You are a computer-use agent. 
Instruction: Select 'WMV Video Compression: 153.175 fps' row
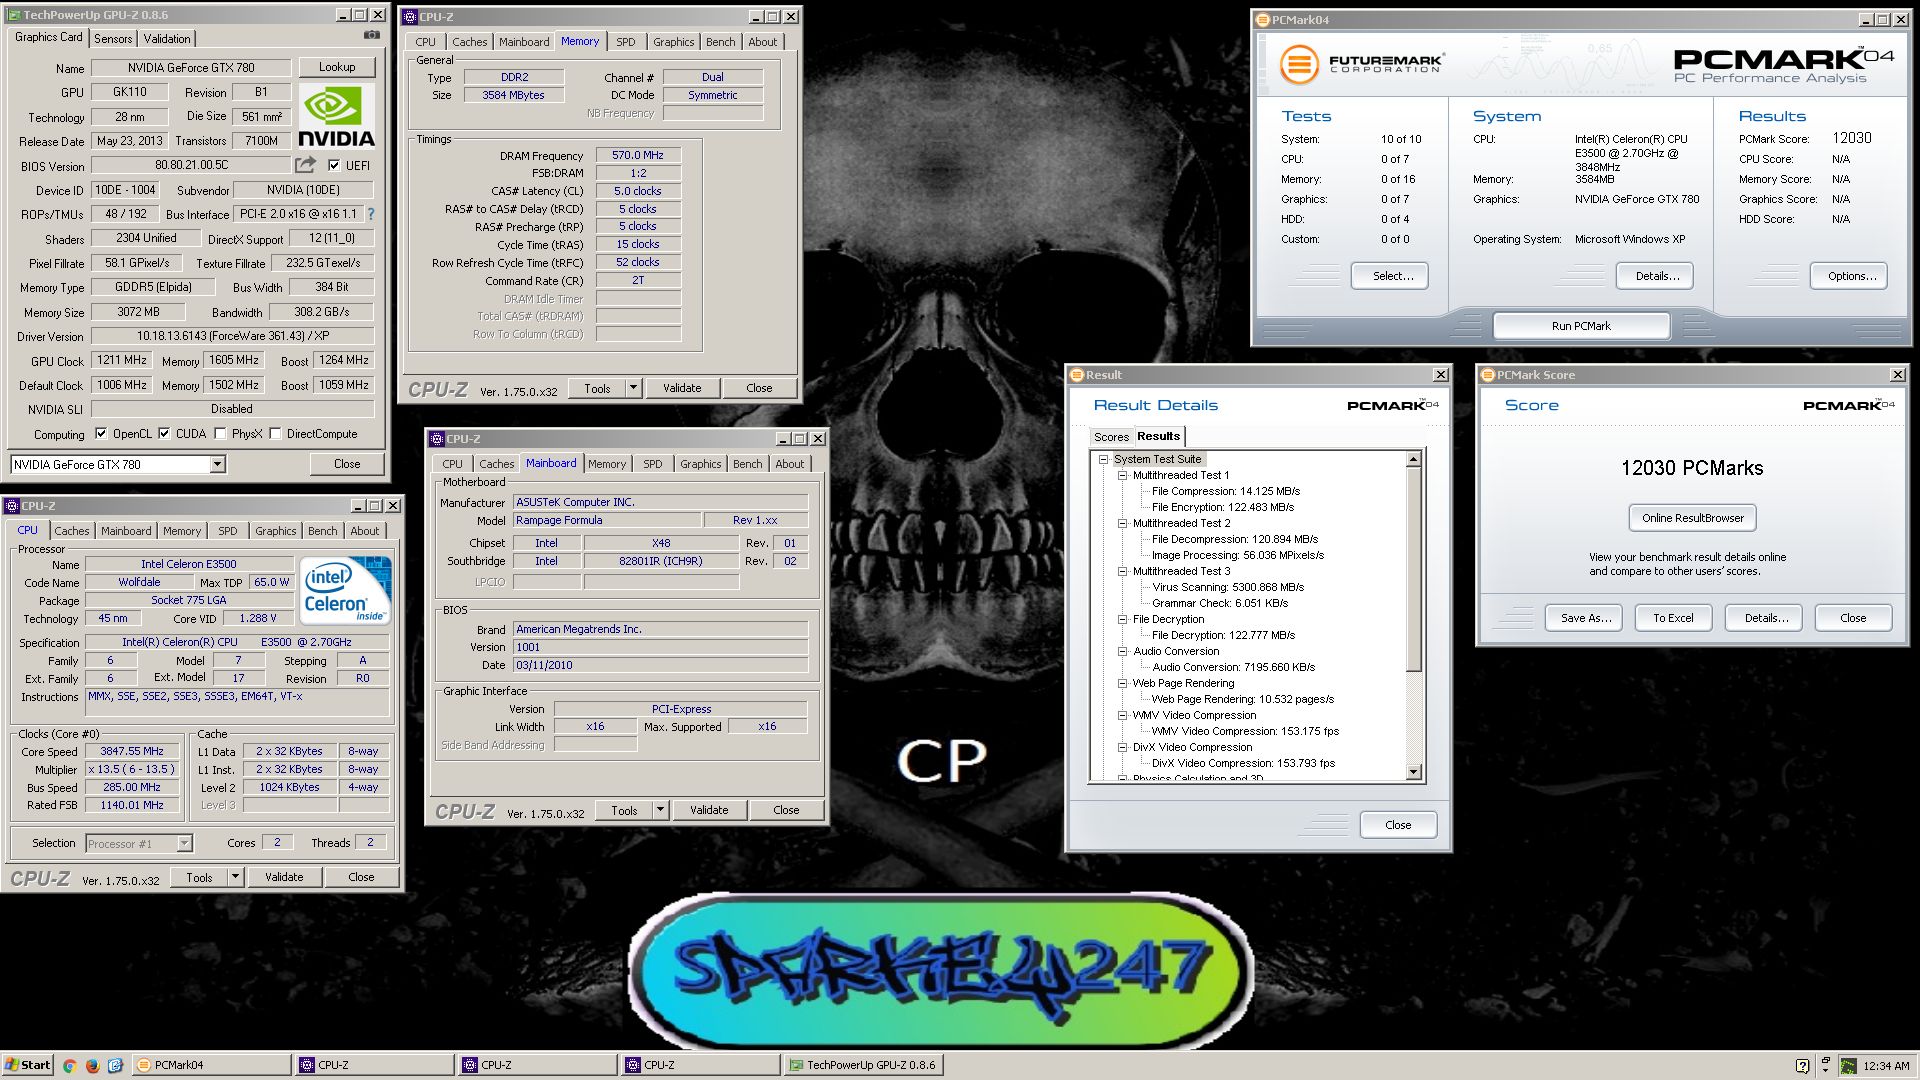(1245, 731)
